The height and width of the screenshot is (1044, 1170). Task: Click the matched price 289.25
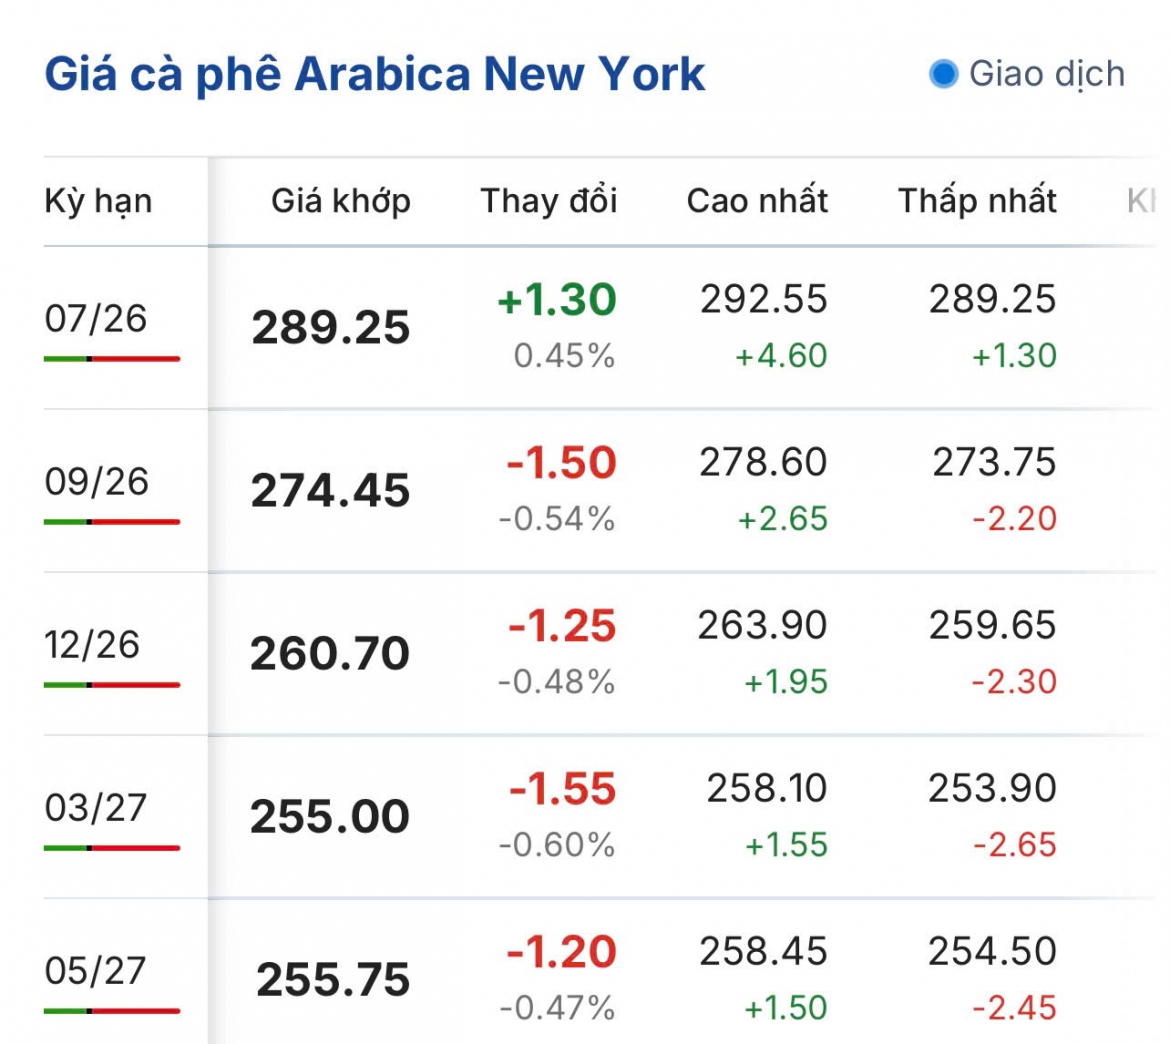pyautogui.click(x=331, y=328)
